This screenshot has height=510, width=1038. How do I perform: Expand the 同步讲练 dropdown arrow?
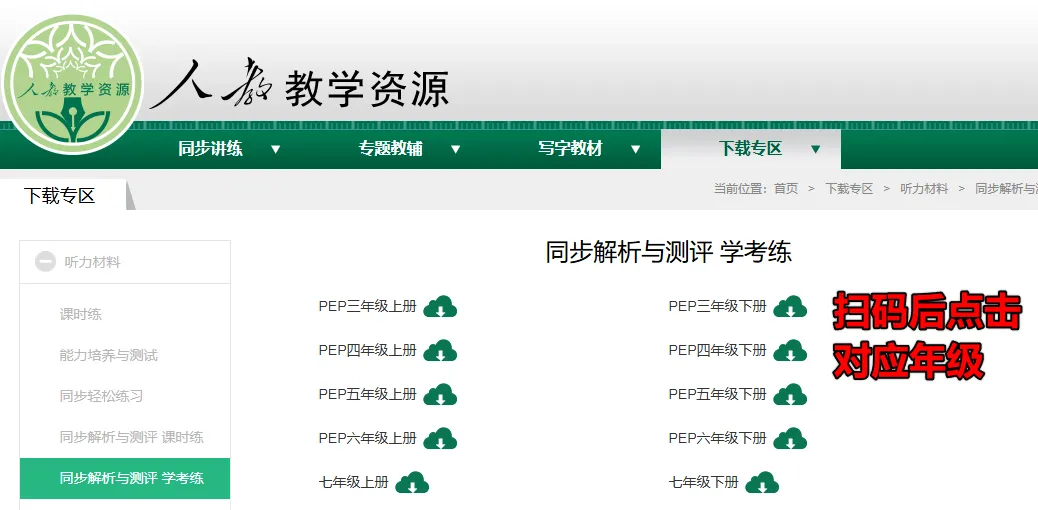coord(276,150)
